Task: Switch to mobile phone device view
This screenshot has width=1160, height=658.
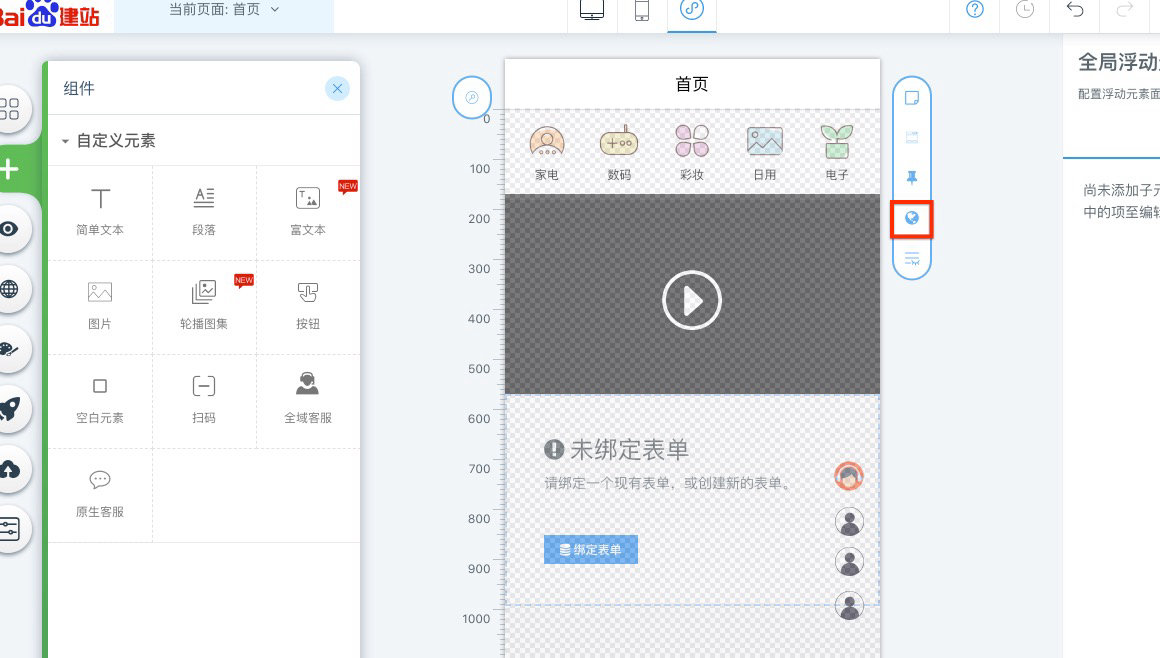Action: point(642,11)
